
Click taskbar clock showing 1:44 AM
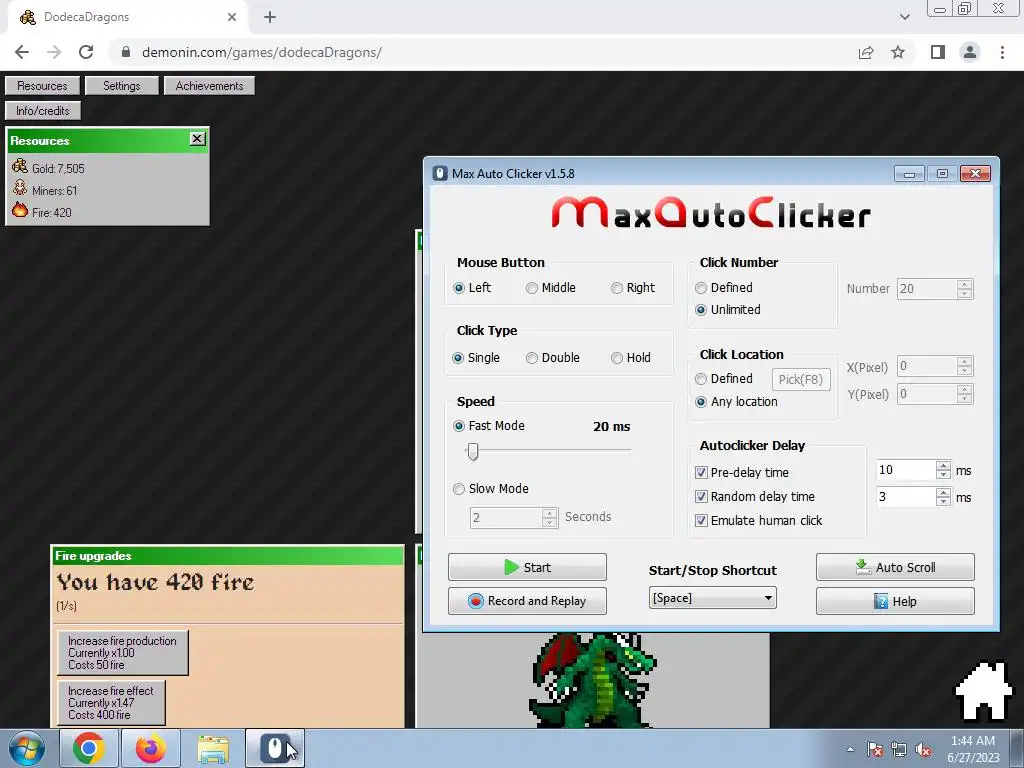click(x=973, y=749)
